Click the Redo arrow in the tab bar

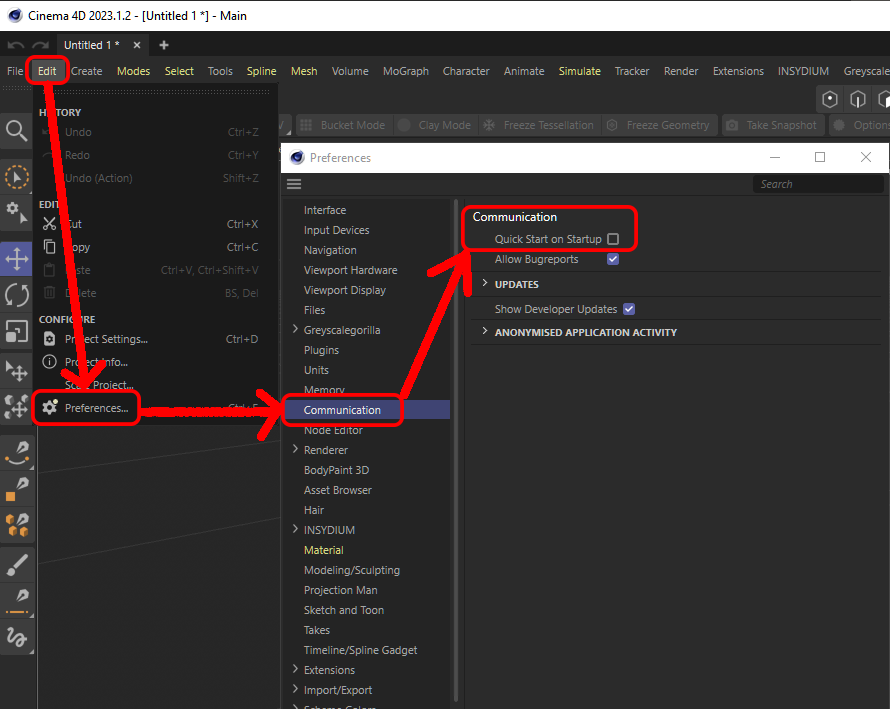click(x=40, y=45)
